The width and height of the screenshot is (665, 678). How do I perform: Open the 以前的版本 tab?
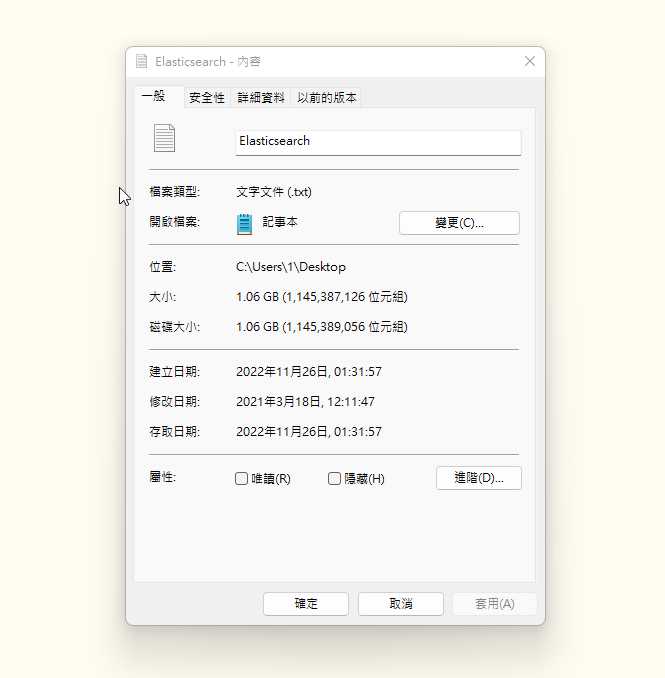pos(326,97)
